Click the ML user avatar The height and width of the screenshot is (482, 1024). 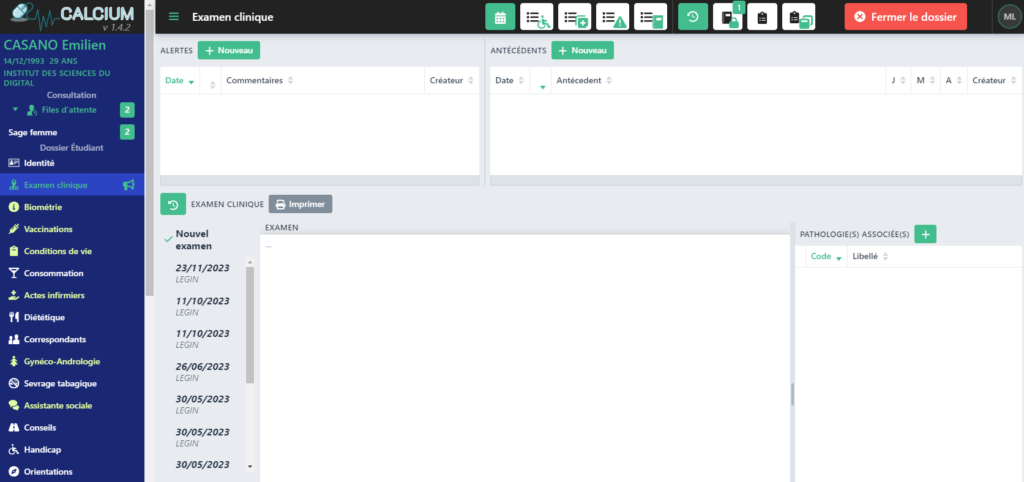pyautogui.click(x=1007, y=17)
